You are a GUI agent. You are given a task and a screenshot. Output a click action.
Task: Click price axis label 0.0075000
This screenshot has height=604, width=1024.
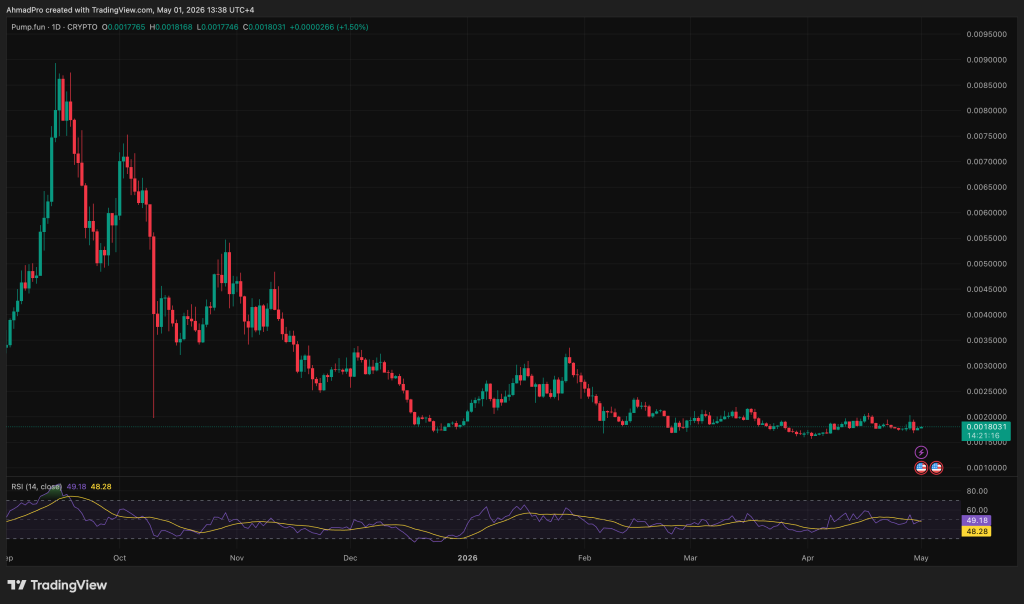[x=986, y=136]
